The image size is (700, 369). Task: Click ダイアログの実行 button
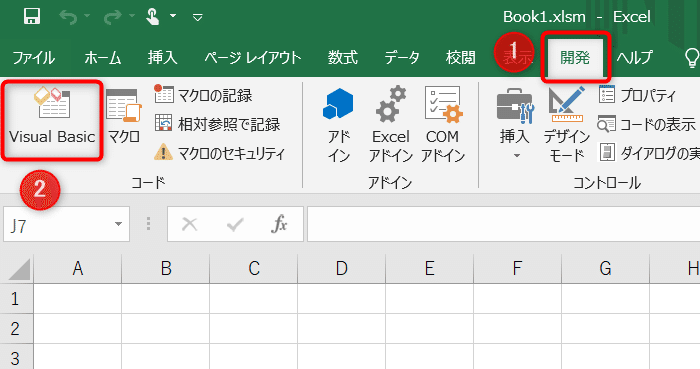click(x=649, y=153)
